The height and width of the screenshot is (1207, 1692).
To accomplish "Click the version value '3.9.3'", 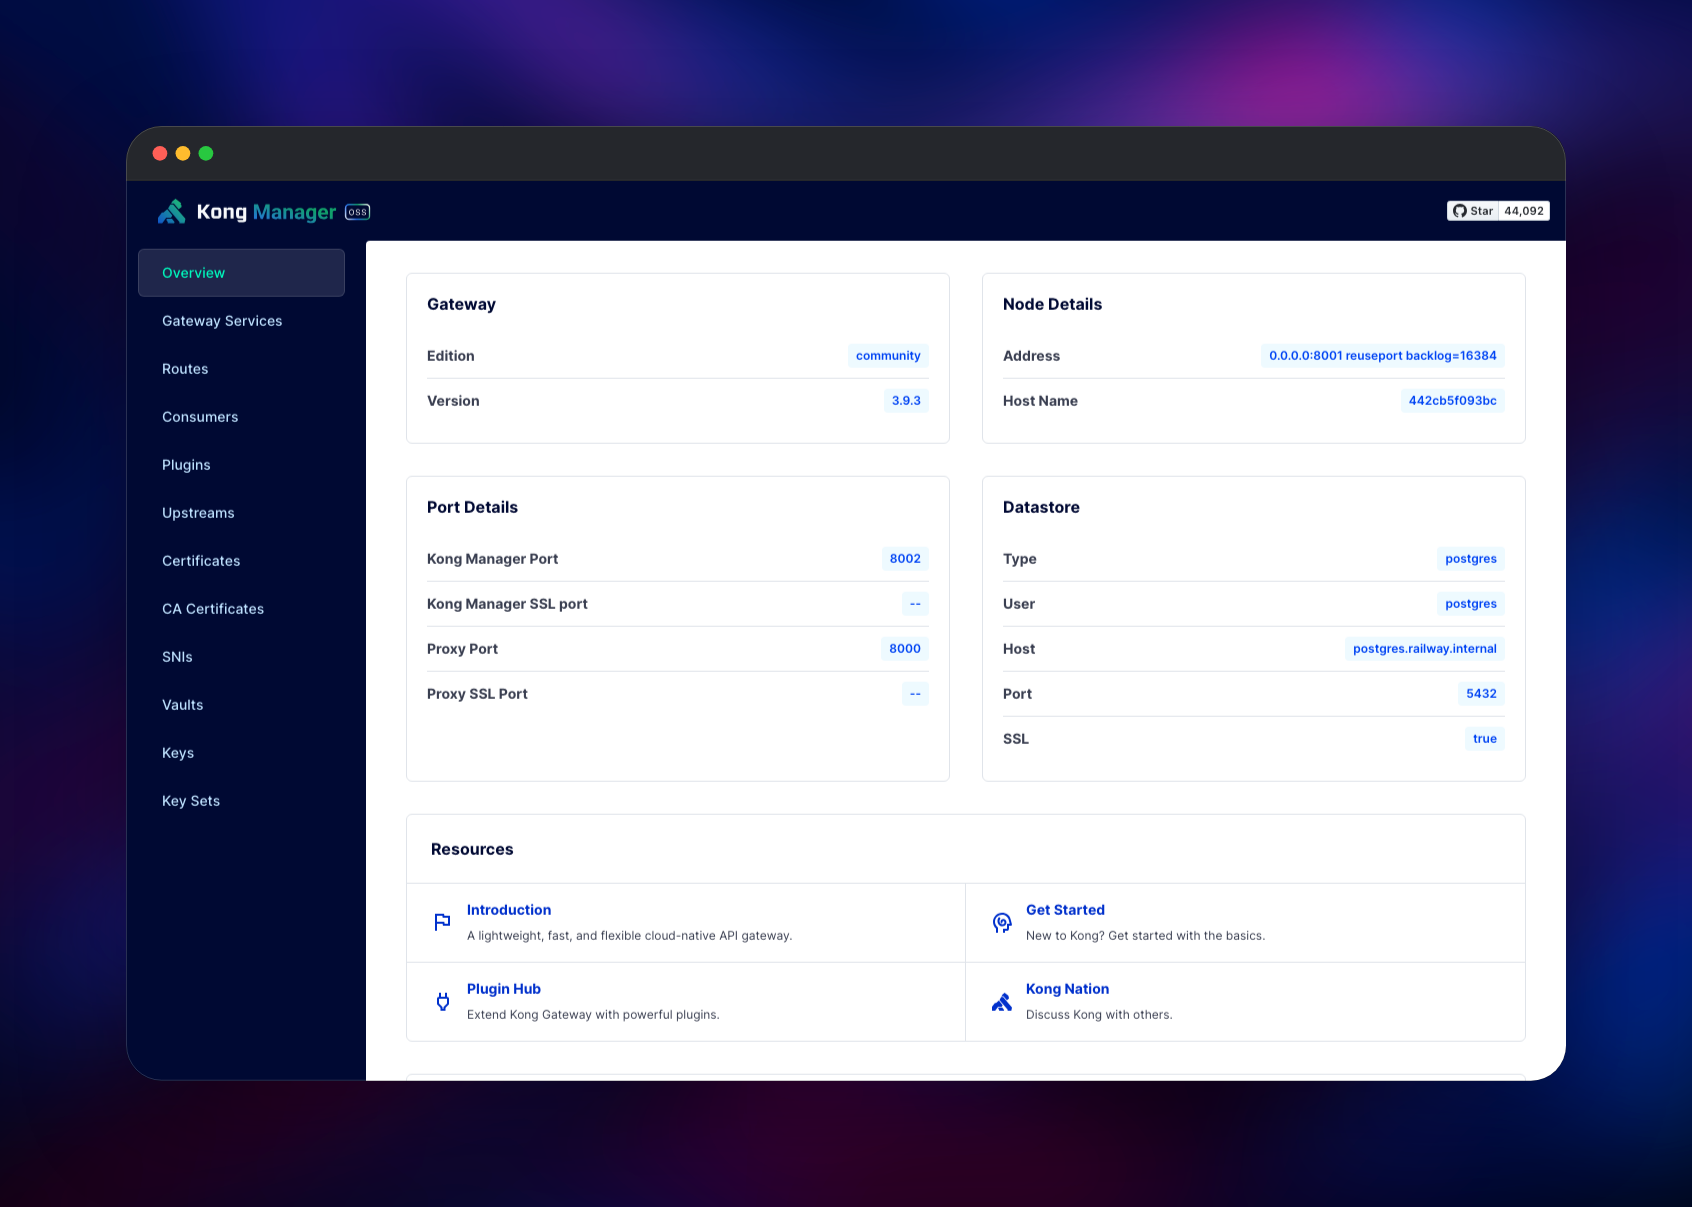I will (x=906, y=401).
